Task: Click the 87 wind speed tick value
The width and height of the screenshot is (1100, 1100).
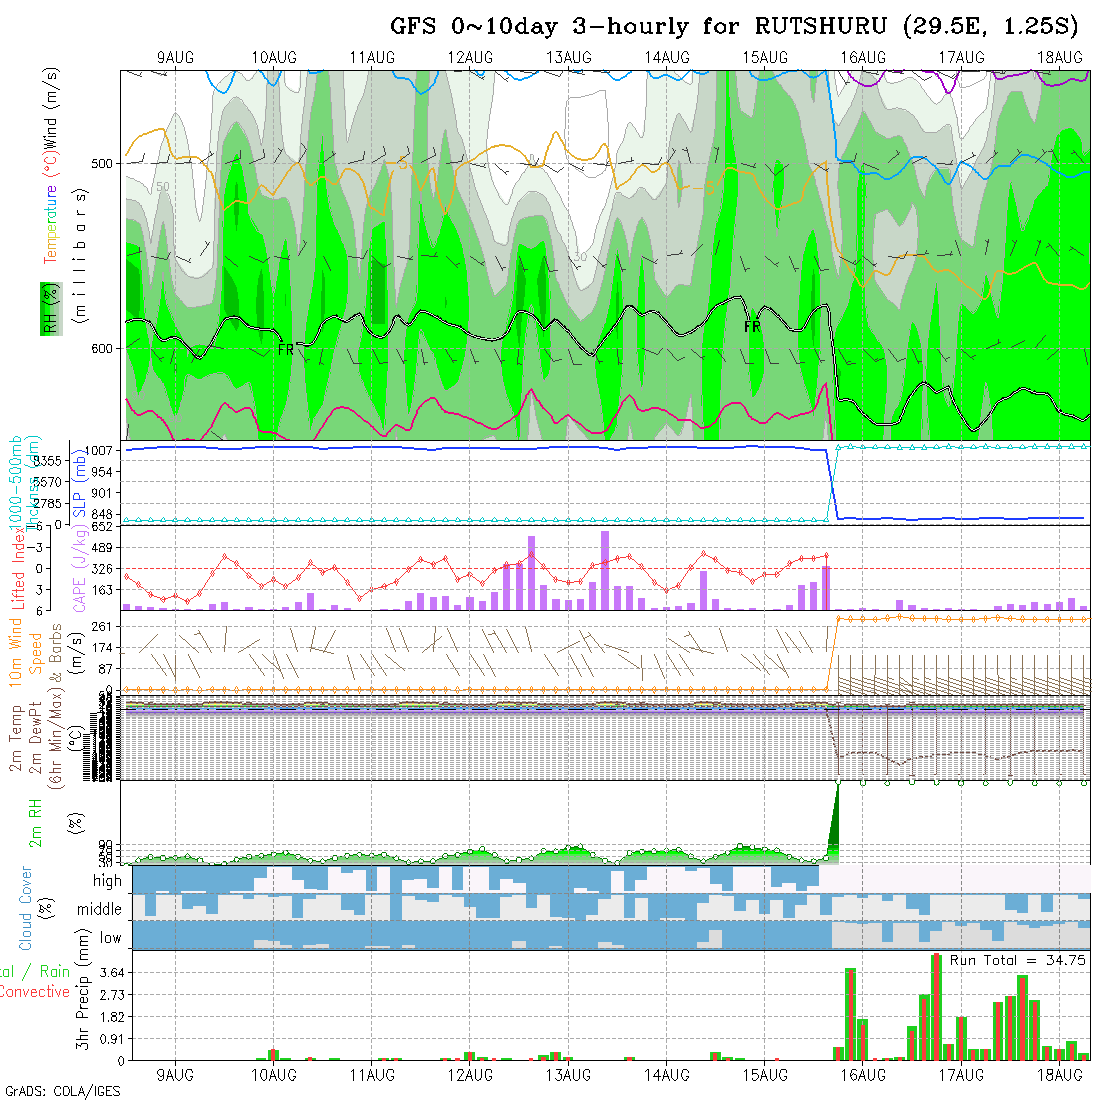Action: coord(105,669)
